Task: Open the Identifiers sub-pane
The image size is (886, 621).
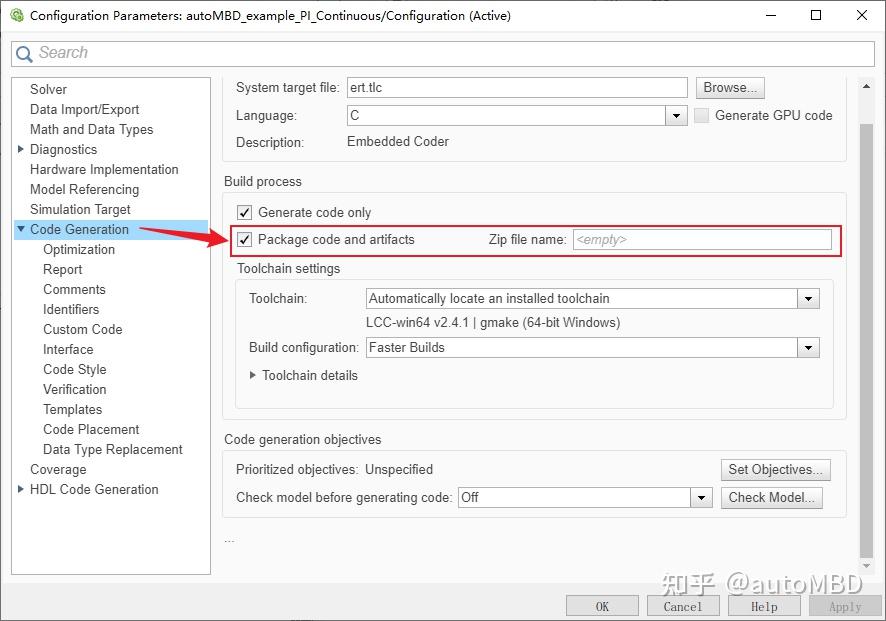Action: point(71,309)
